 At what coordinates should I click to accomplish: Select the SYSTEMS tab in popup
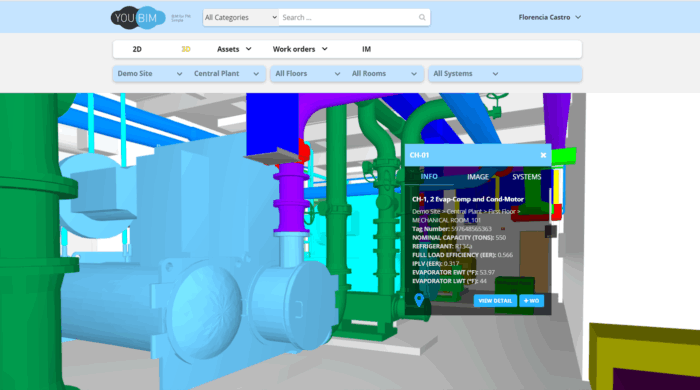pyautogui.click(x=526, y=177)
